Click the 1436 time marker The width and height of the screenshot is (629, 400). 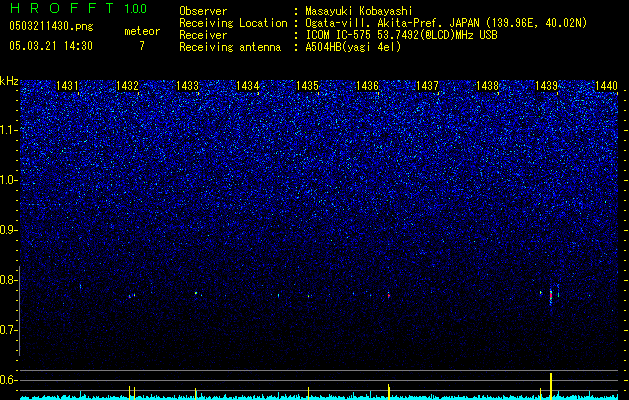(x=367, y=86)
